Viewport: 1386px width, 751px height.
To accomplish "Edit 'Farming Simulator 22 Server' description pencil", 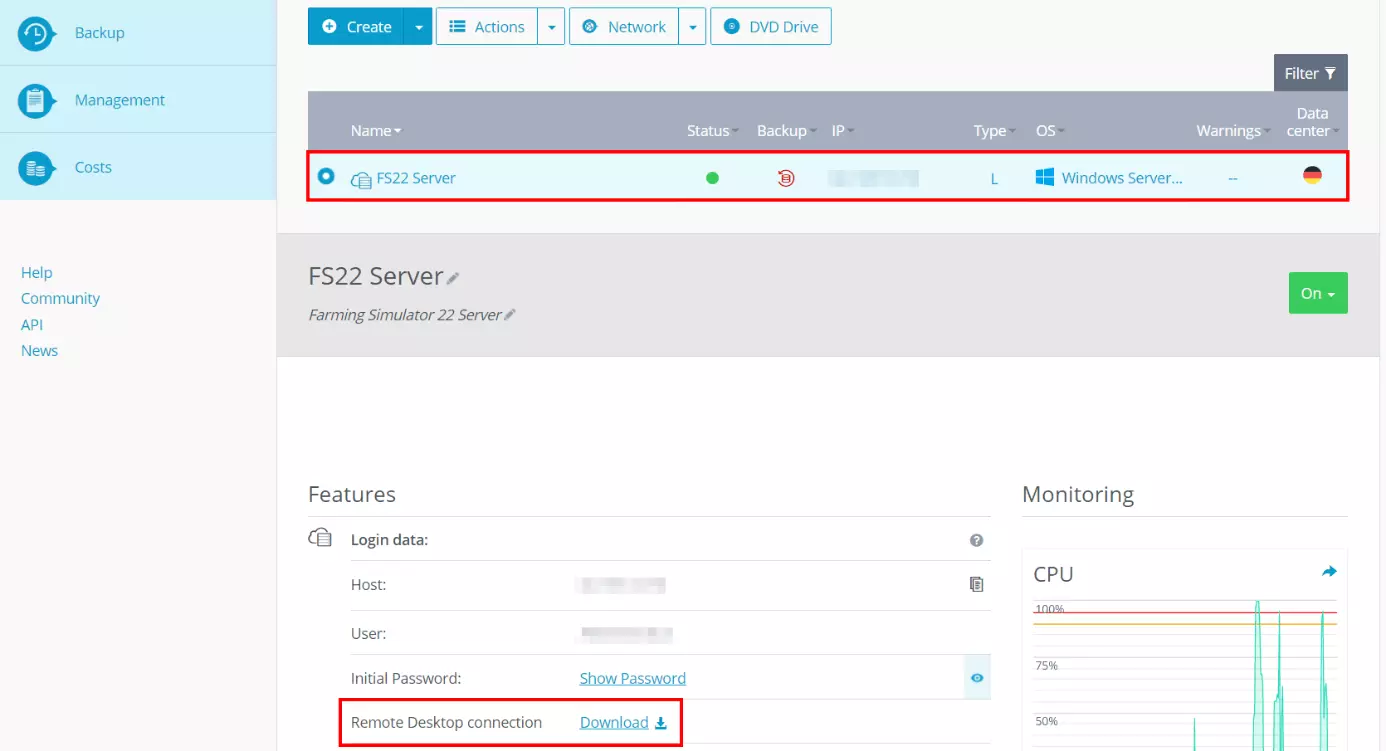I will point(510,315).
